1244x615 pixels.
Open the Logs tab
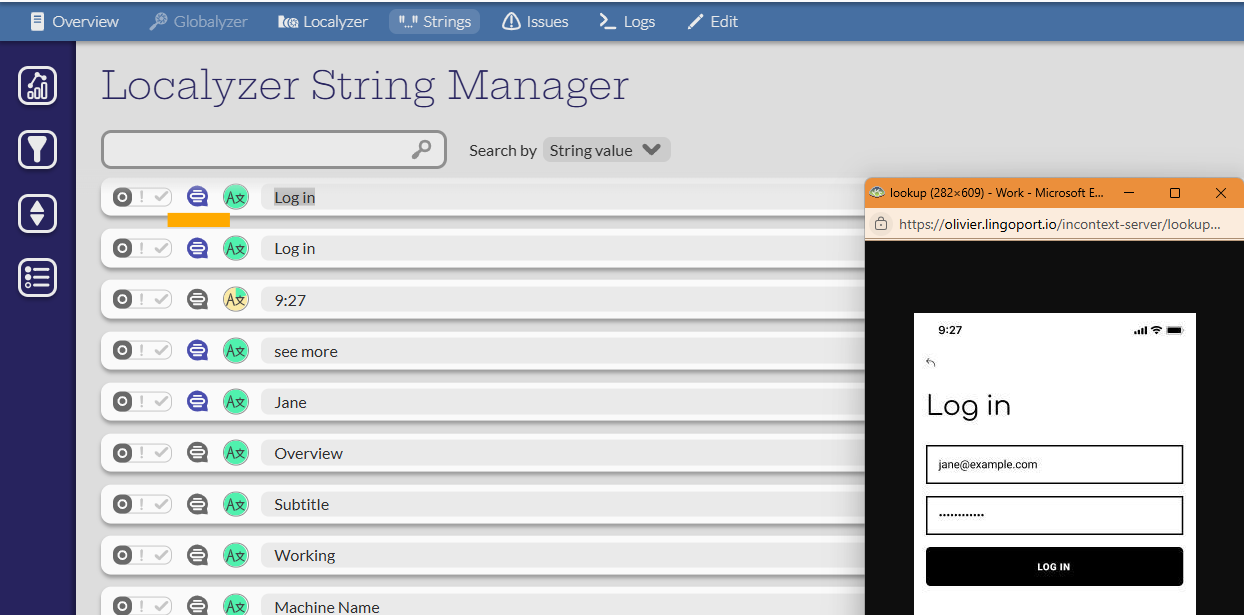point(627,21)
